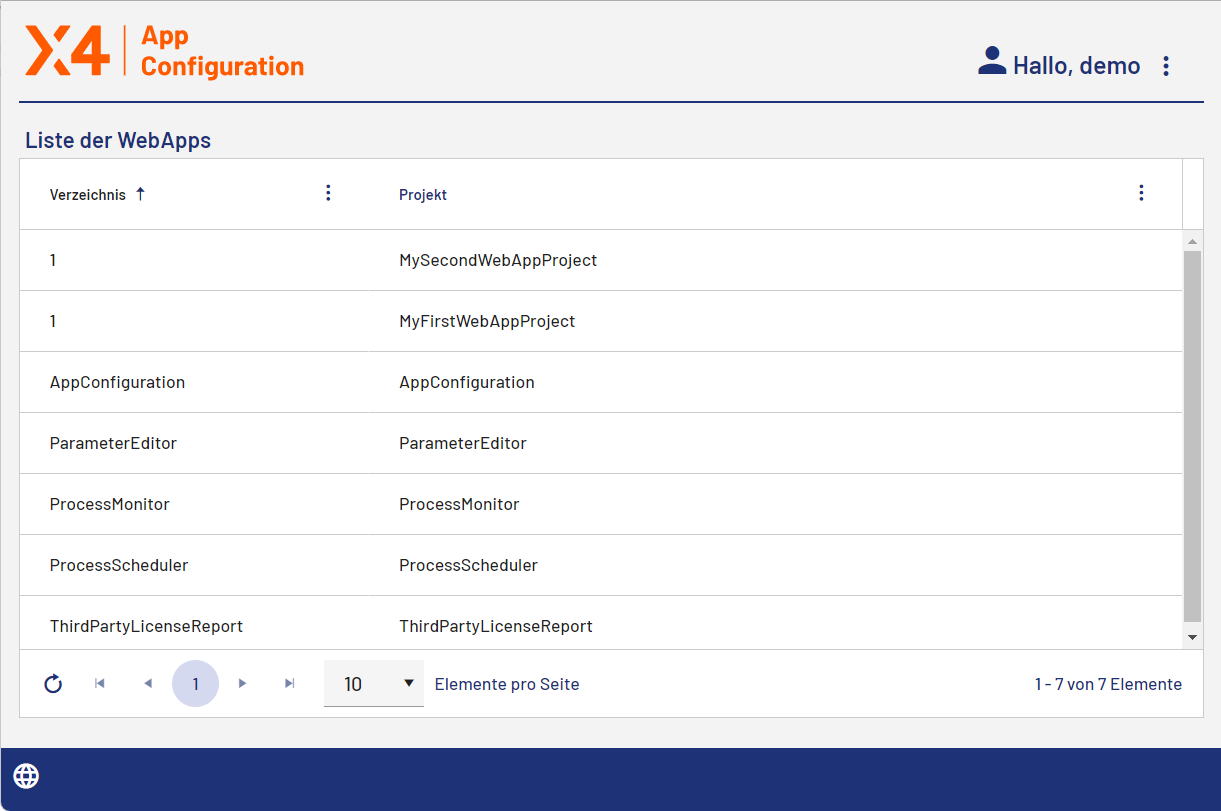This screenshot has width=1221, height=811.
Task: Select the ThirdPartyLicenseReport row
Action: (496, 626)
